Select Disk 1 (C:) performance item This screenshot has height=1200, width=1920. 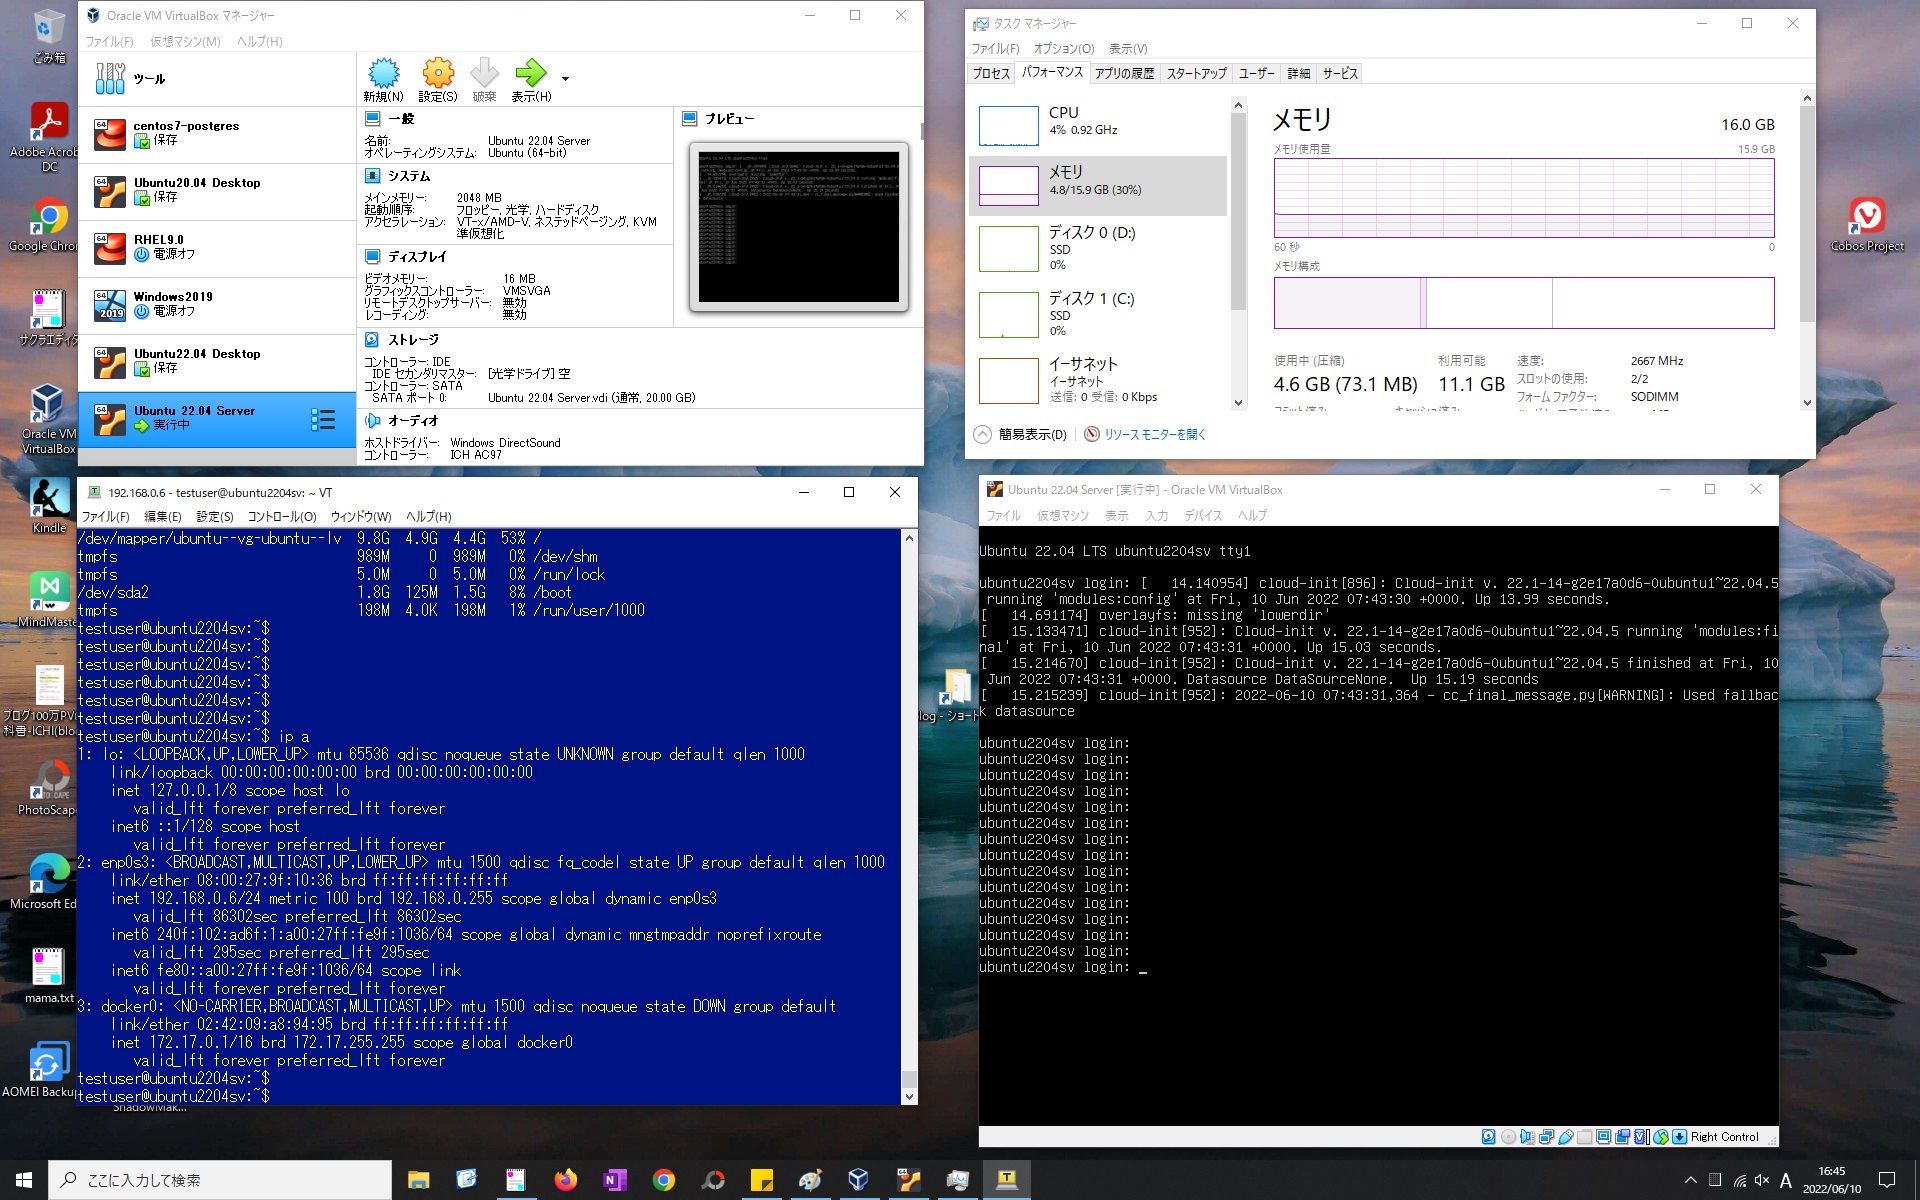(x=1098, y=314)
